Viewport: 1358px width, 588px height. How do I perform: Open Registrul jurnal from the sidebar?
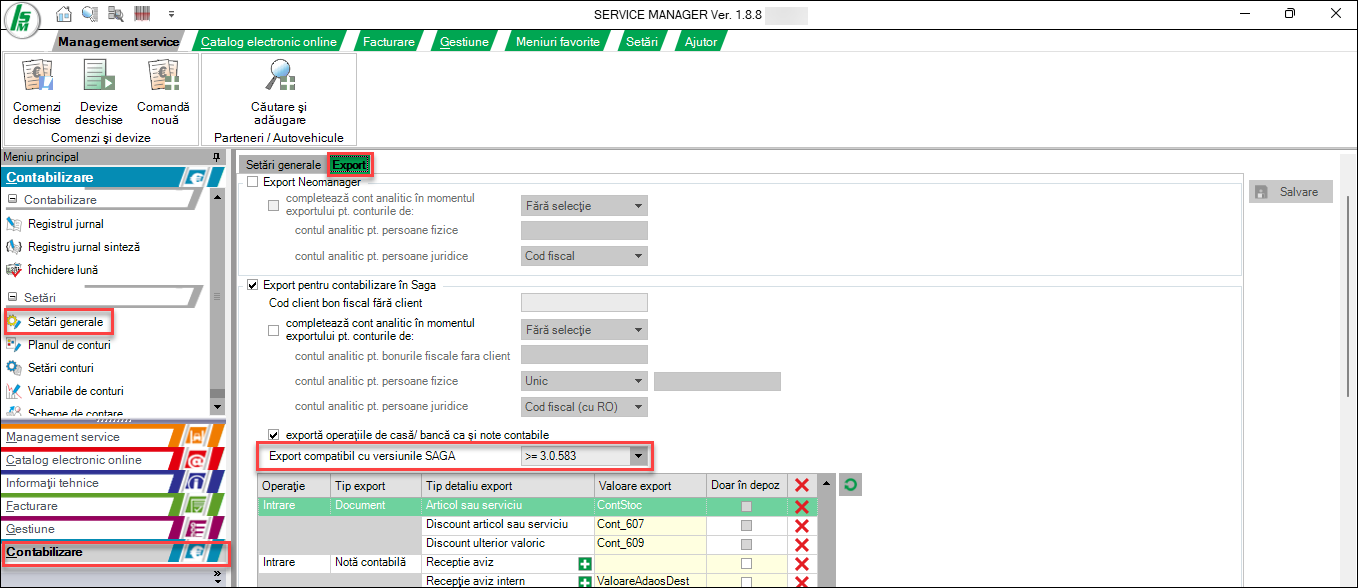66,224
